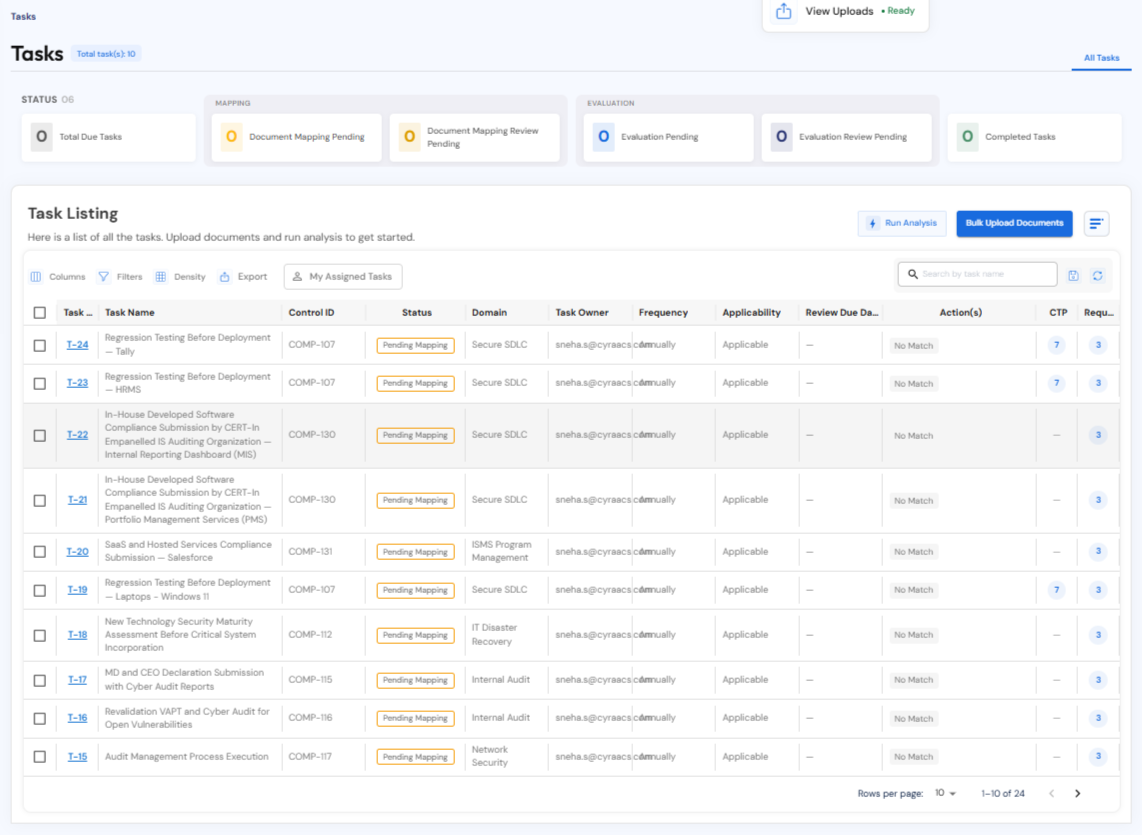Click the Completed Tasks count badge

click(967, 137)
